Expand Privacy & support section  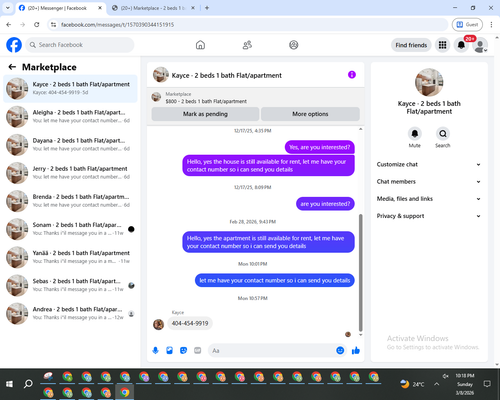(x=429, y=216)
